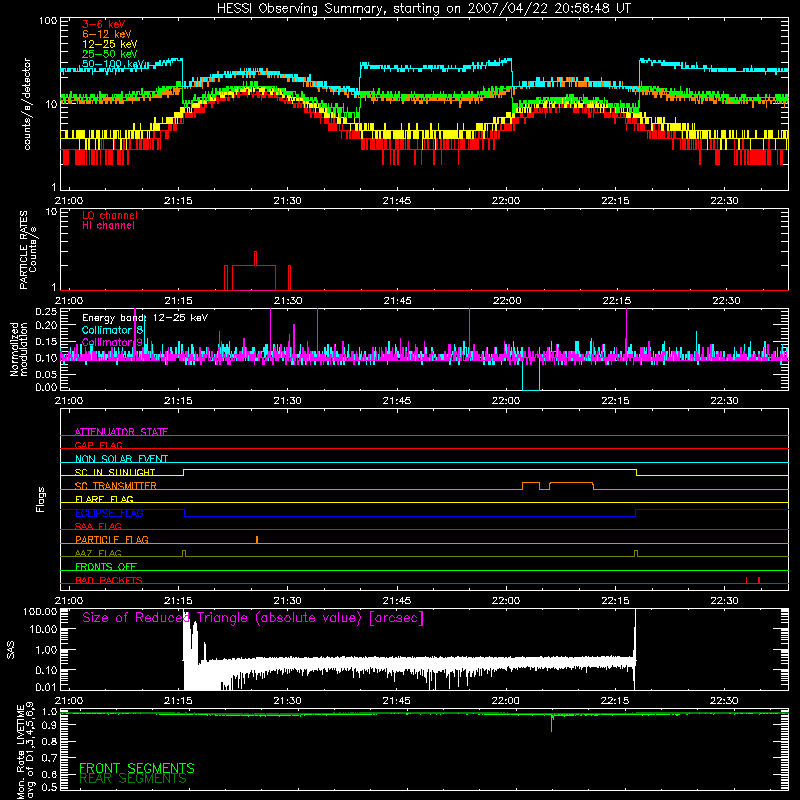Click the "SAA FLAG" label

[x=98, y=526]
